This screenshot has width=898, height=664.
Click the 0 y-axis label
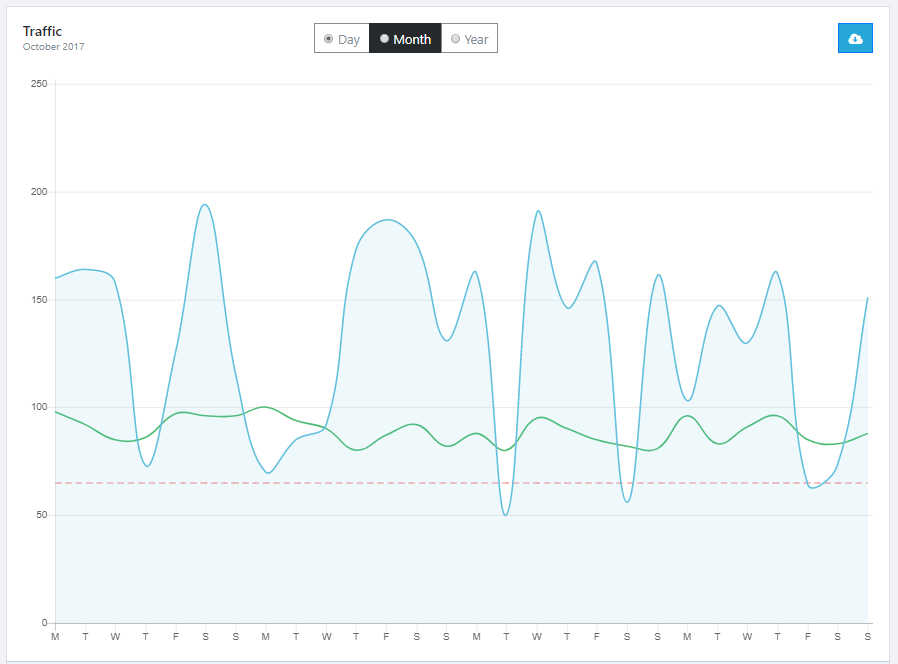tap(45, 623)
